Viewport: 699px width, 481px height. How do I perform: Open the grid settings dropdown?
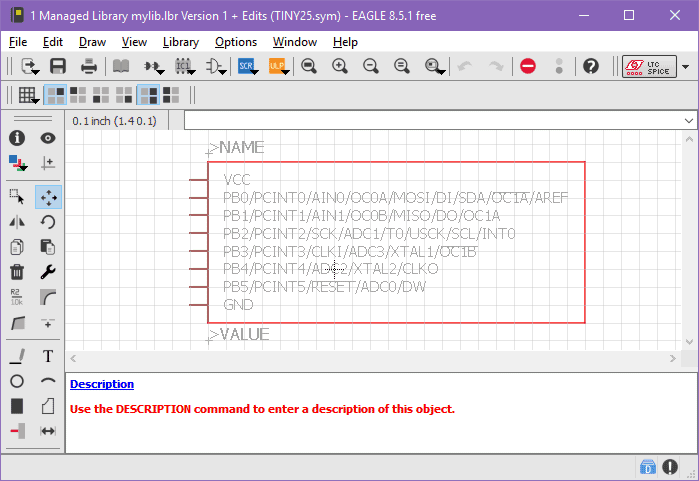[x=29, y=95]
